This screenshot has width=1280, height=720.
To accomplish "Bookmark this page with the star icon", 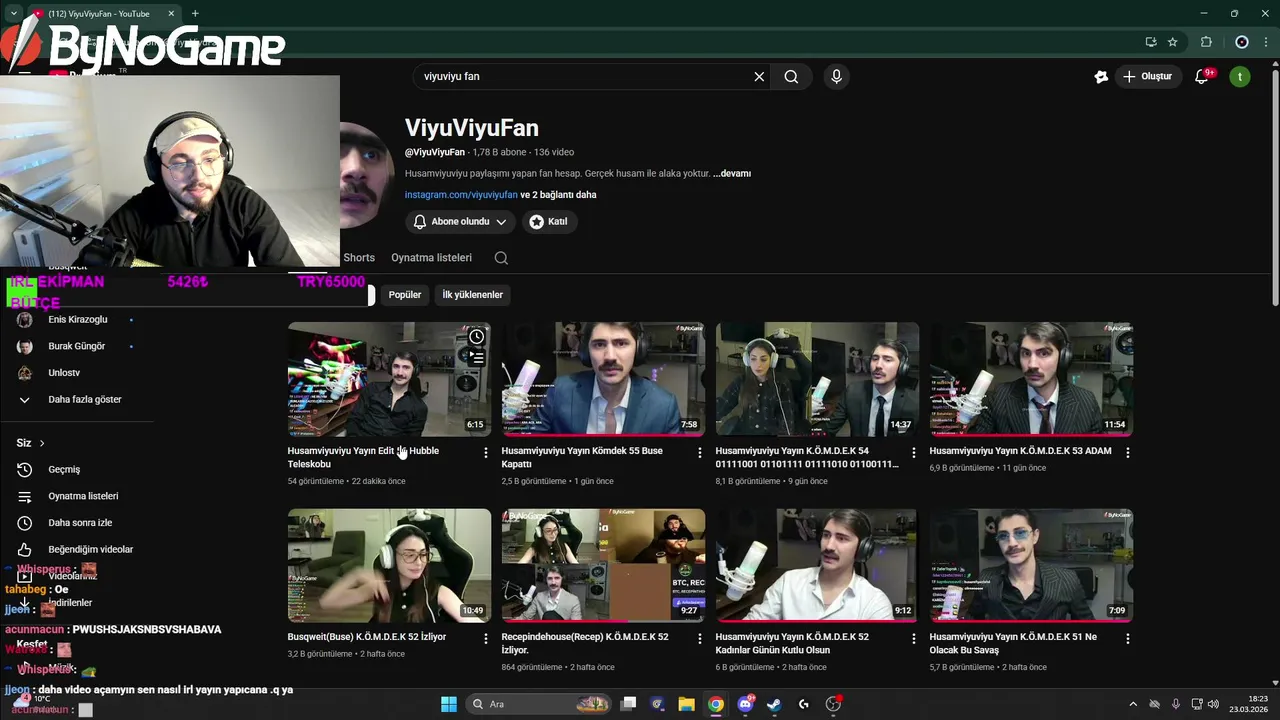I will point(1173,42).
